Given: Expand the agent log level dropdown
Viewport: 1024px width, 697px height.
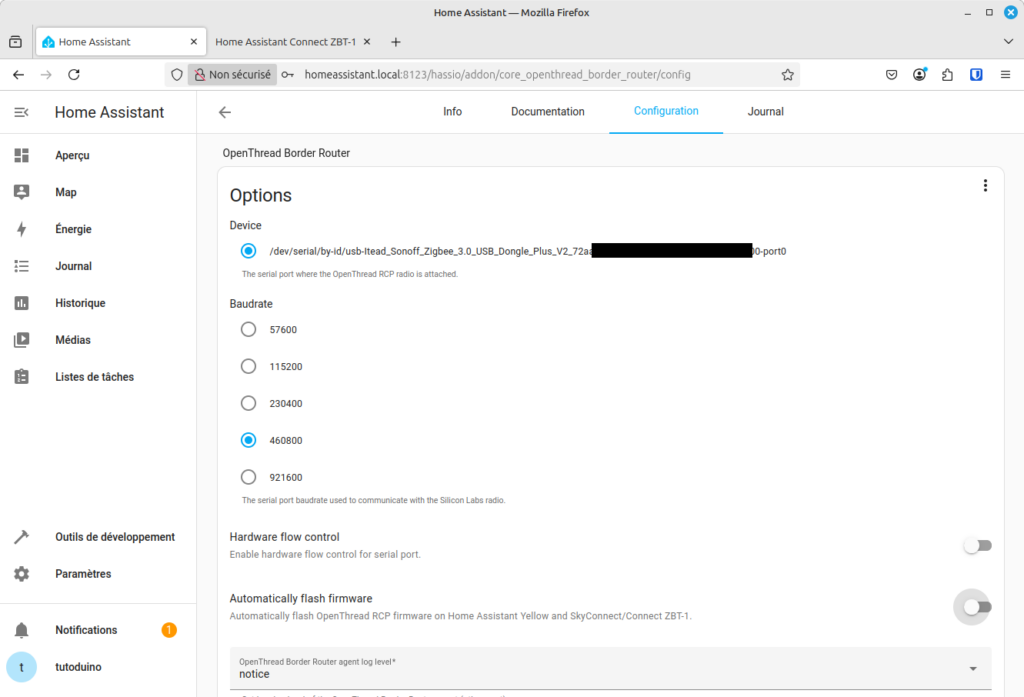Looking at the screenshot, I should 610,668.
